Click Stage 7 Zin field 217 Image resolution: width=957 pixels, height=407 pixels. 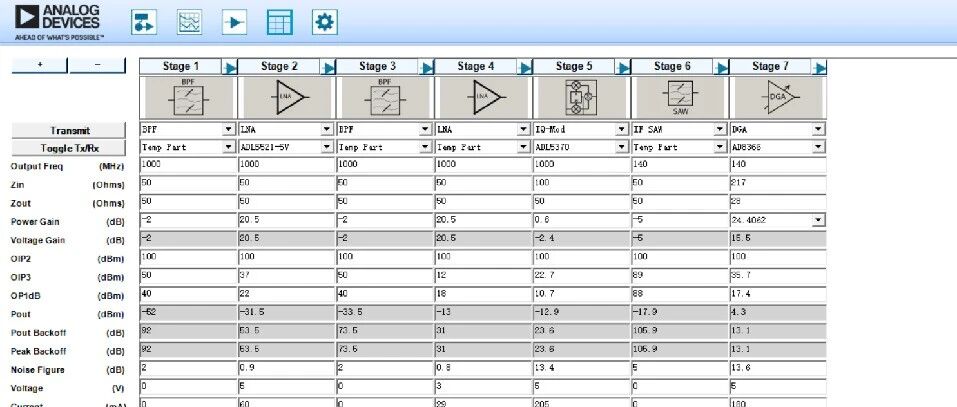(x=778, y=184)
